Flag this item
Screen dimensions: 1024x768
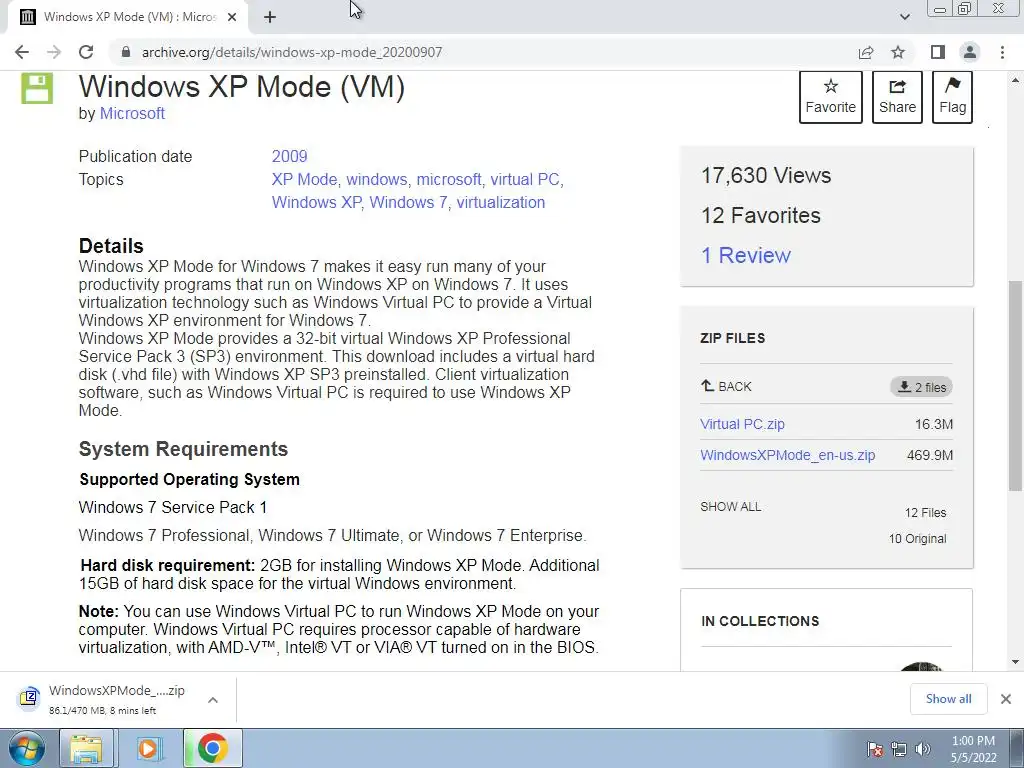coord(952,97)
